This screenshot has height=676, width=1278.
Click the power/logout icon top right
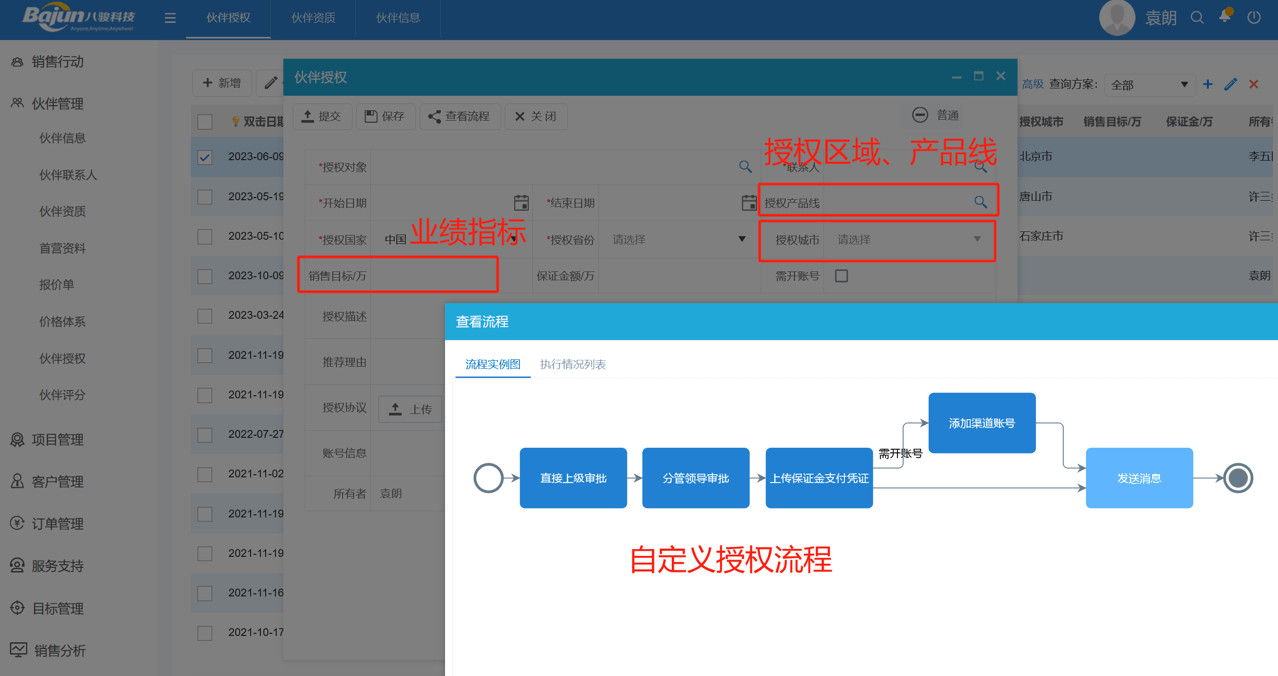[x=1255, y=17]
